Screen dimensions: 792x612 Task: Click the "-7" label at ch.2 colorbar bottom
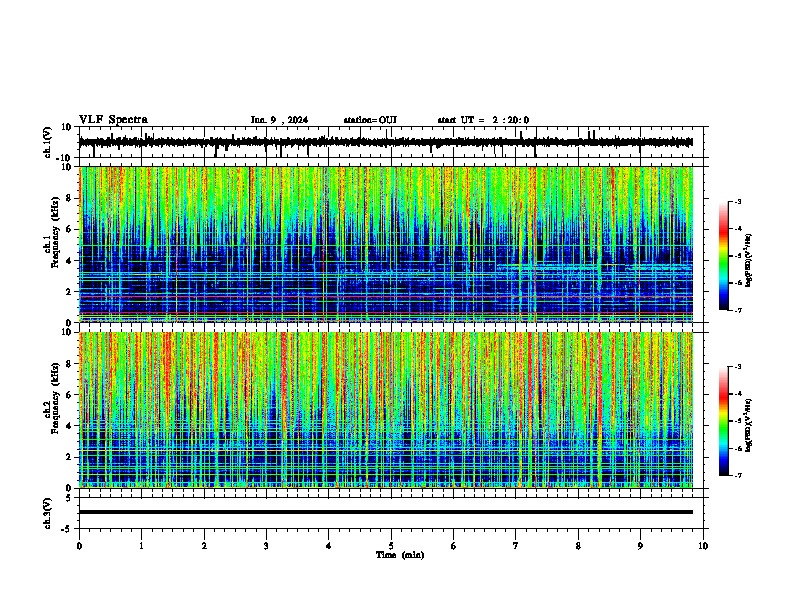(738, 476)
